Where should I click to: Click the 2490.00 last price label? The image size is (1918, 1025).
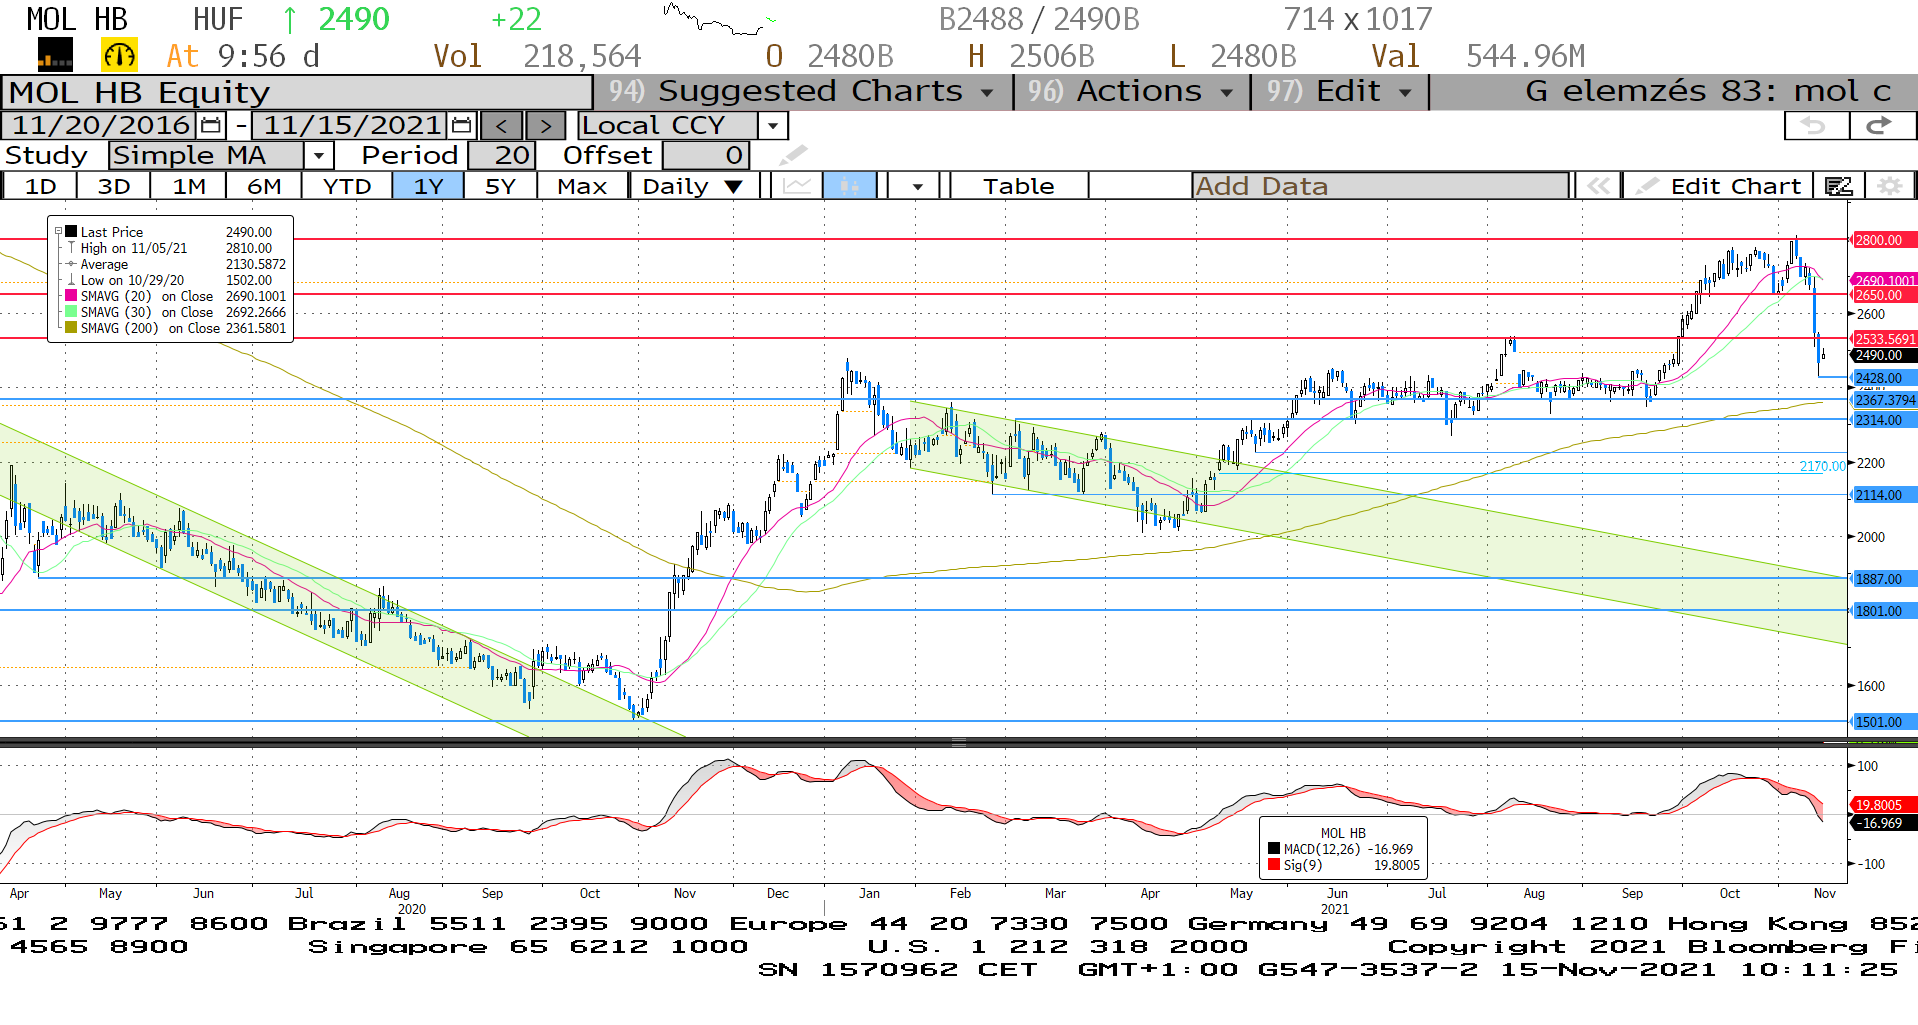pos(1884,355)
